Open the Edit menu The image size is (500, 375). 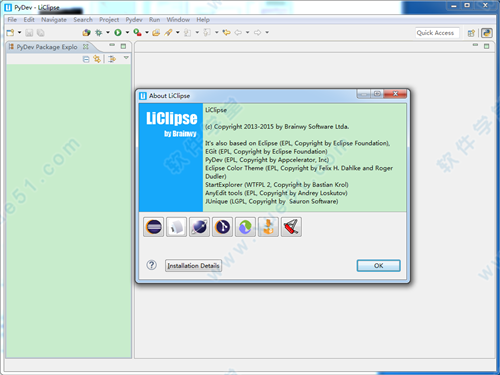pos(29,20)
